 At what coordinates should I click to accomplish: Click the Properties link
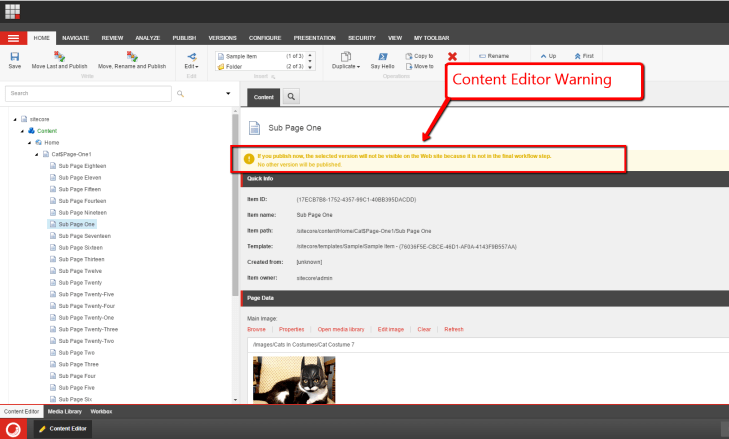[x=292, y=329]
